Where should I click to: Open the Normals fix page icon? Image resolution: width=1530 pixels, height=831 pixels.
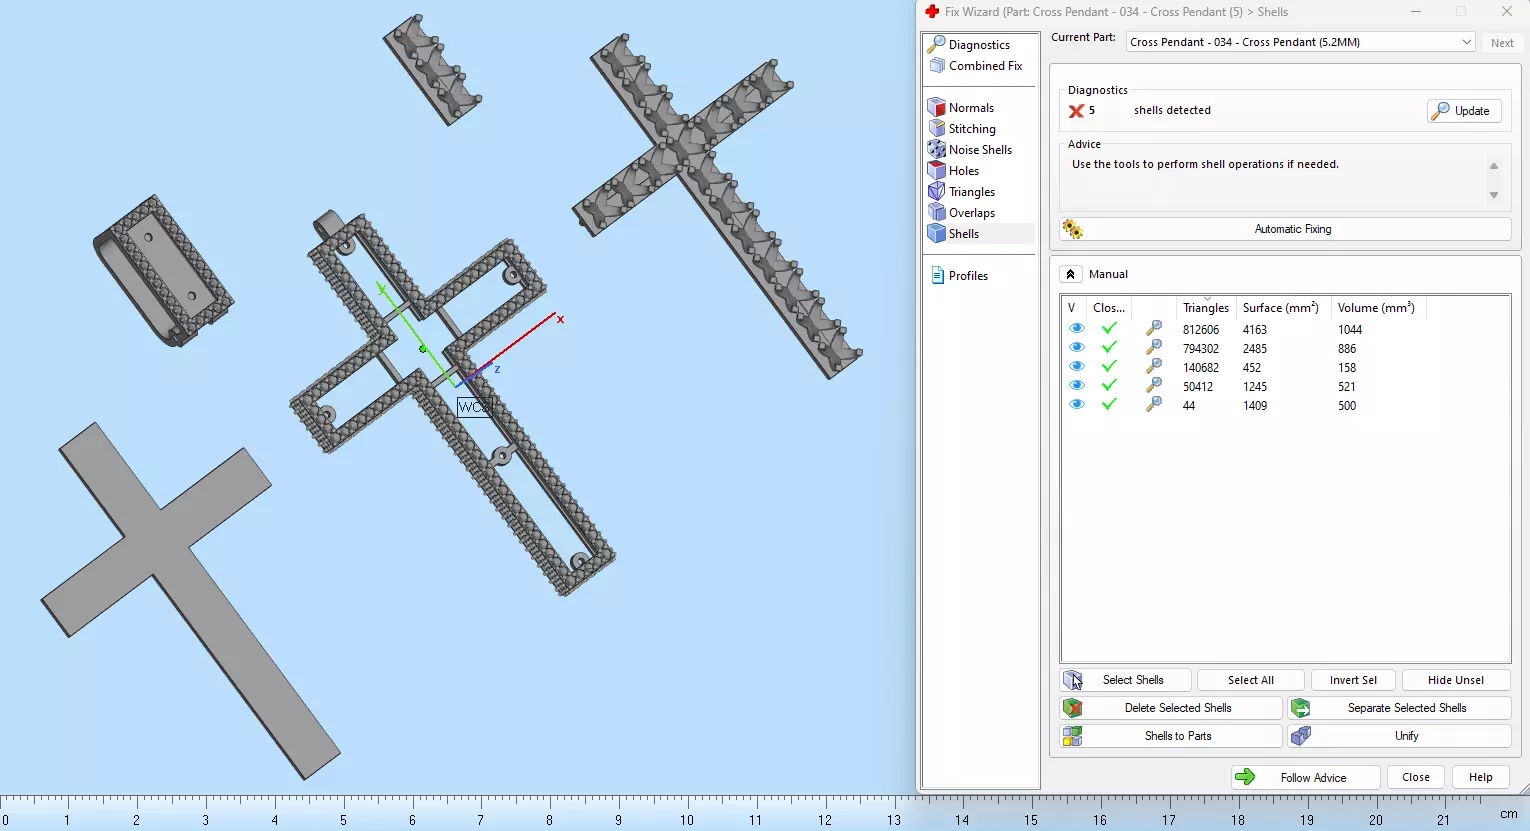tap(937, 107)
